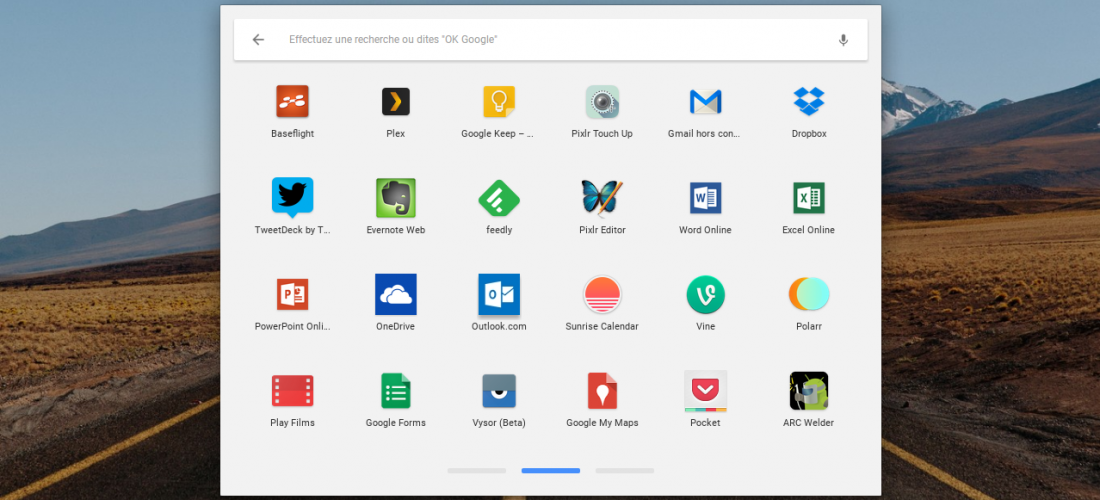Open Google Forms
The width and height of the screenshot is (1100, 500).
396,391
